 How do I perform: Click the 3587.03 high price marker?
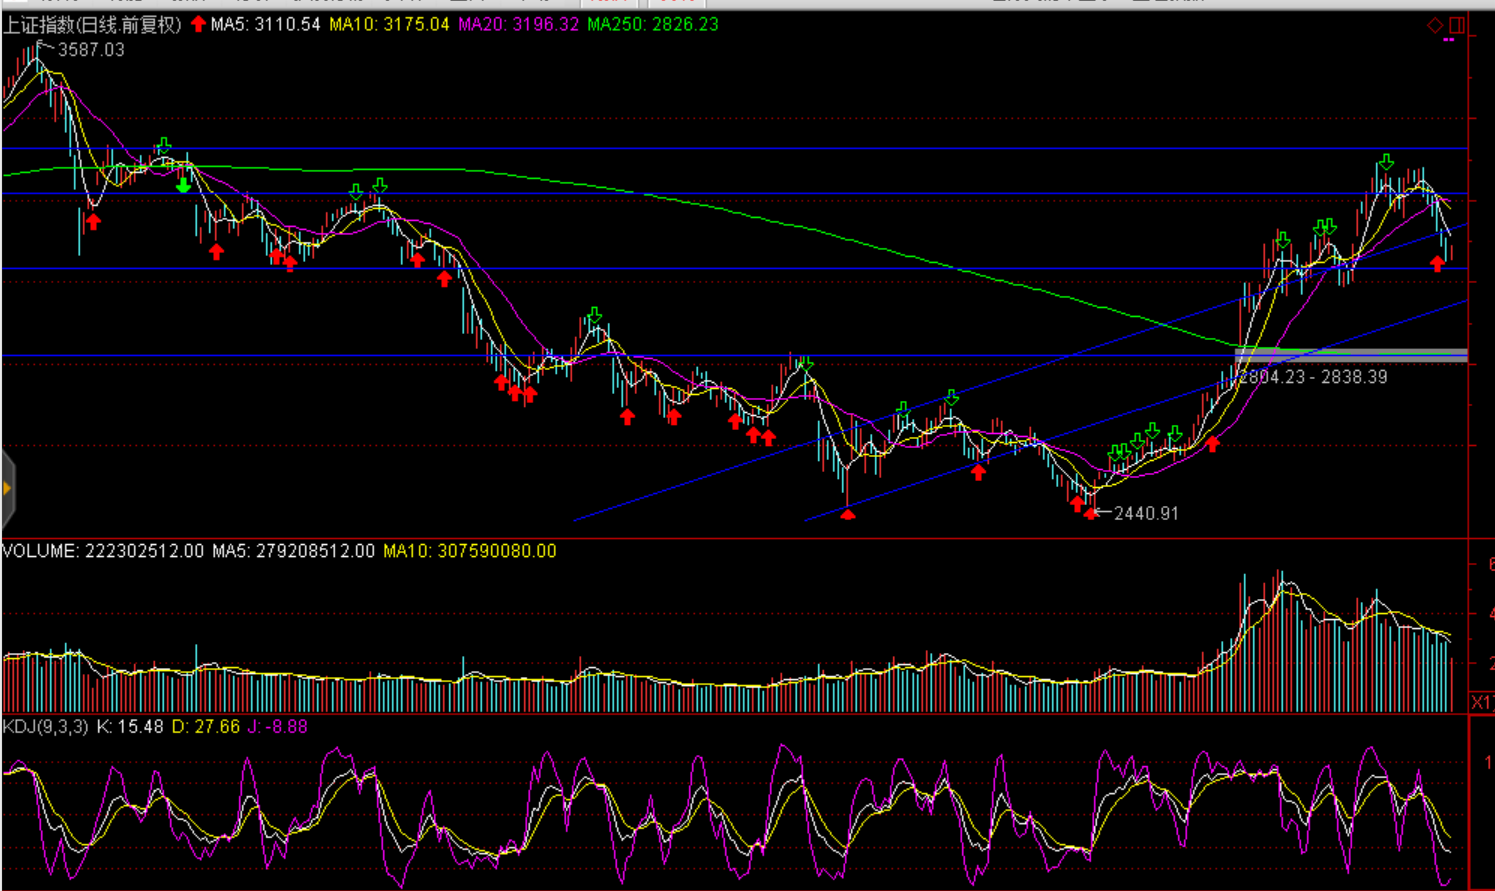[x=91, y=50]
